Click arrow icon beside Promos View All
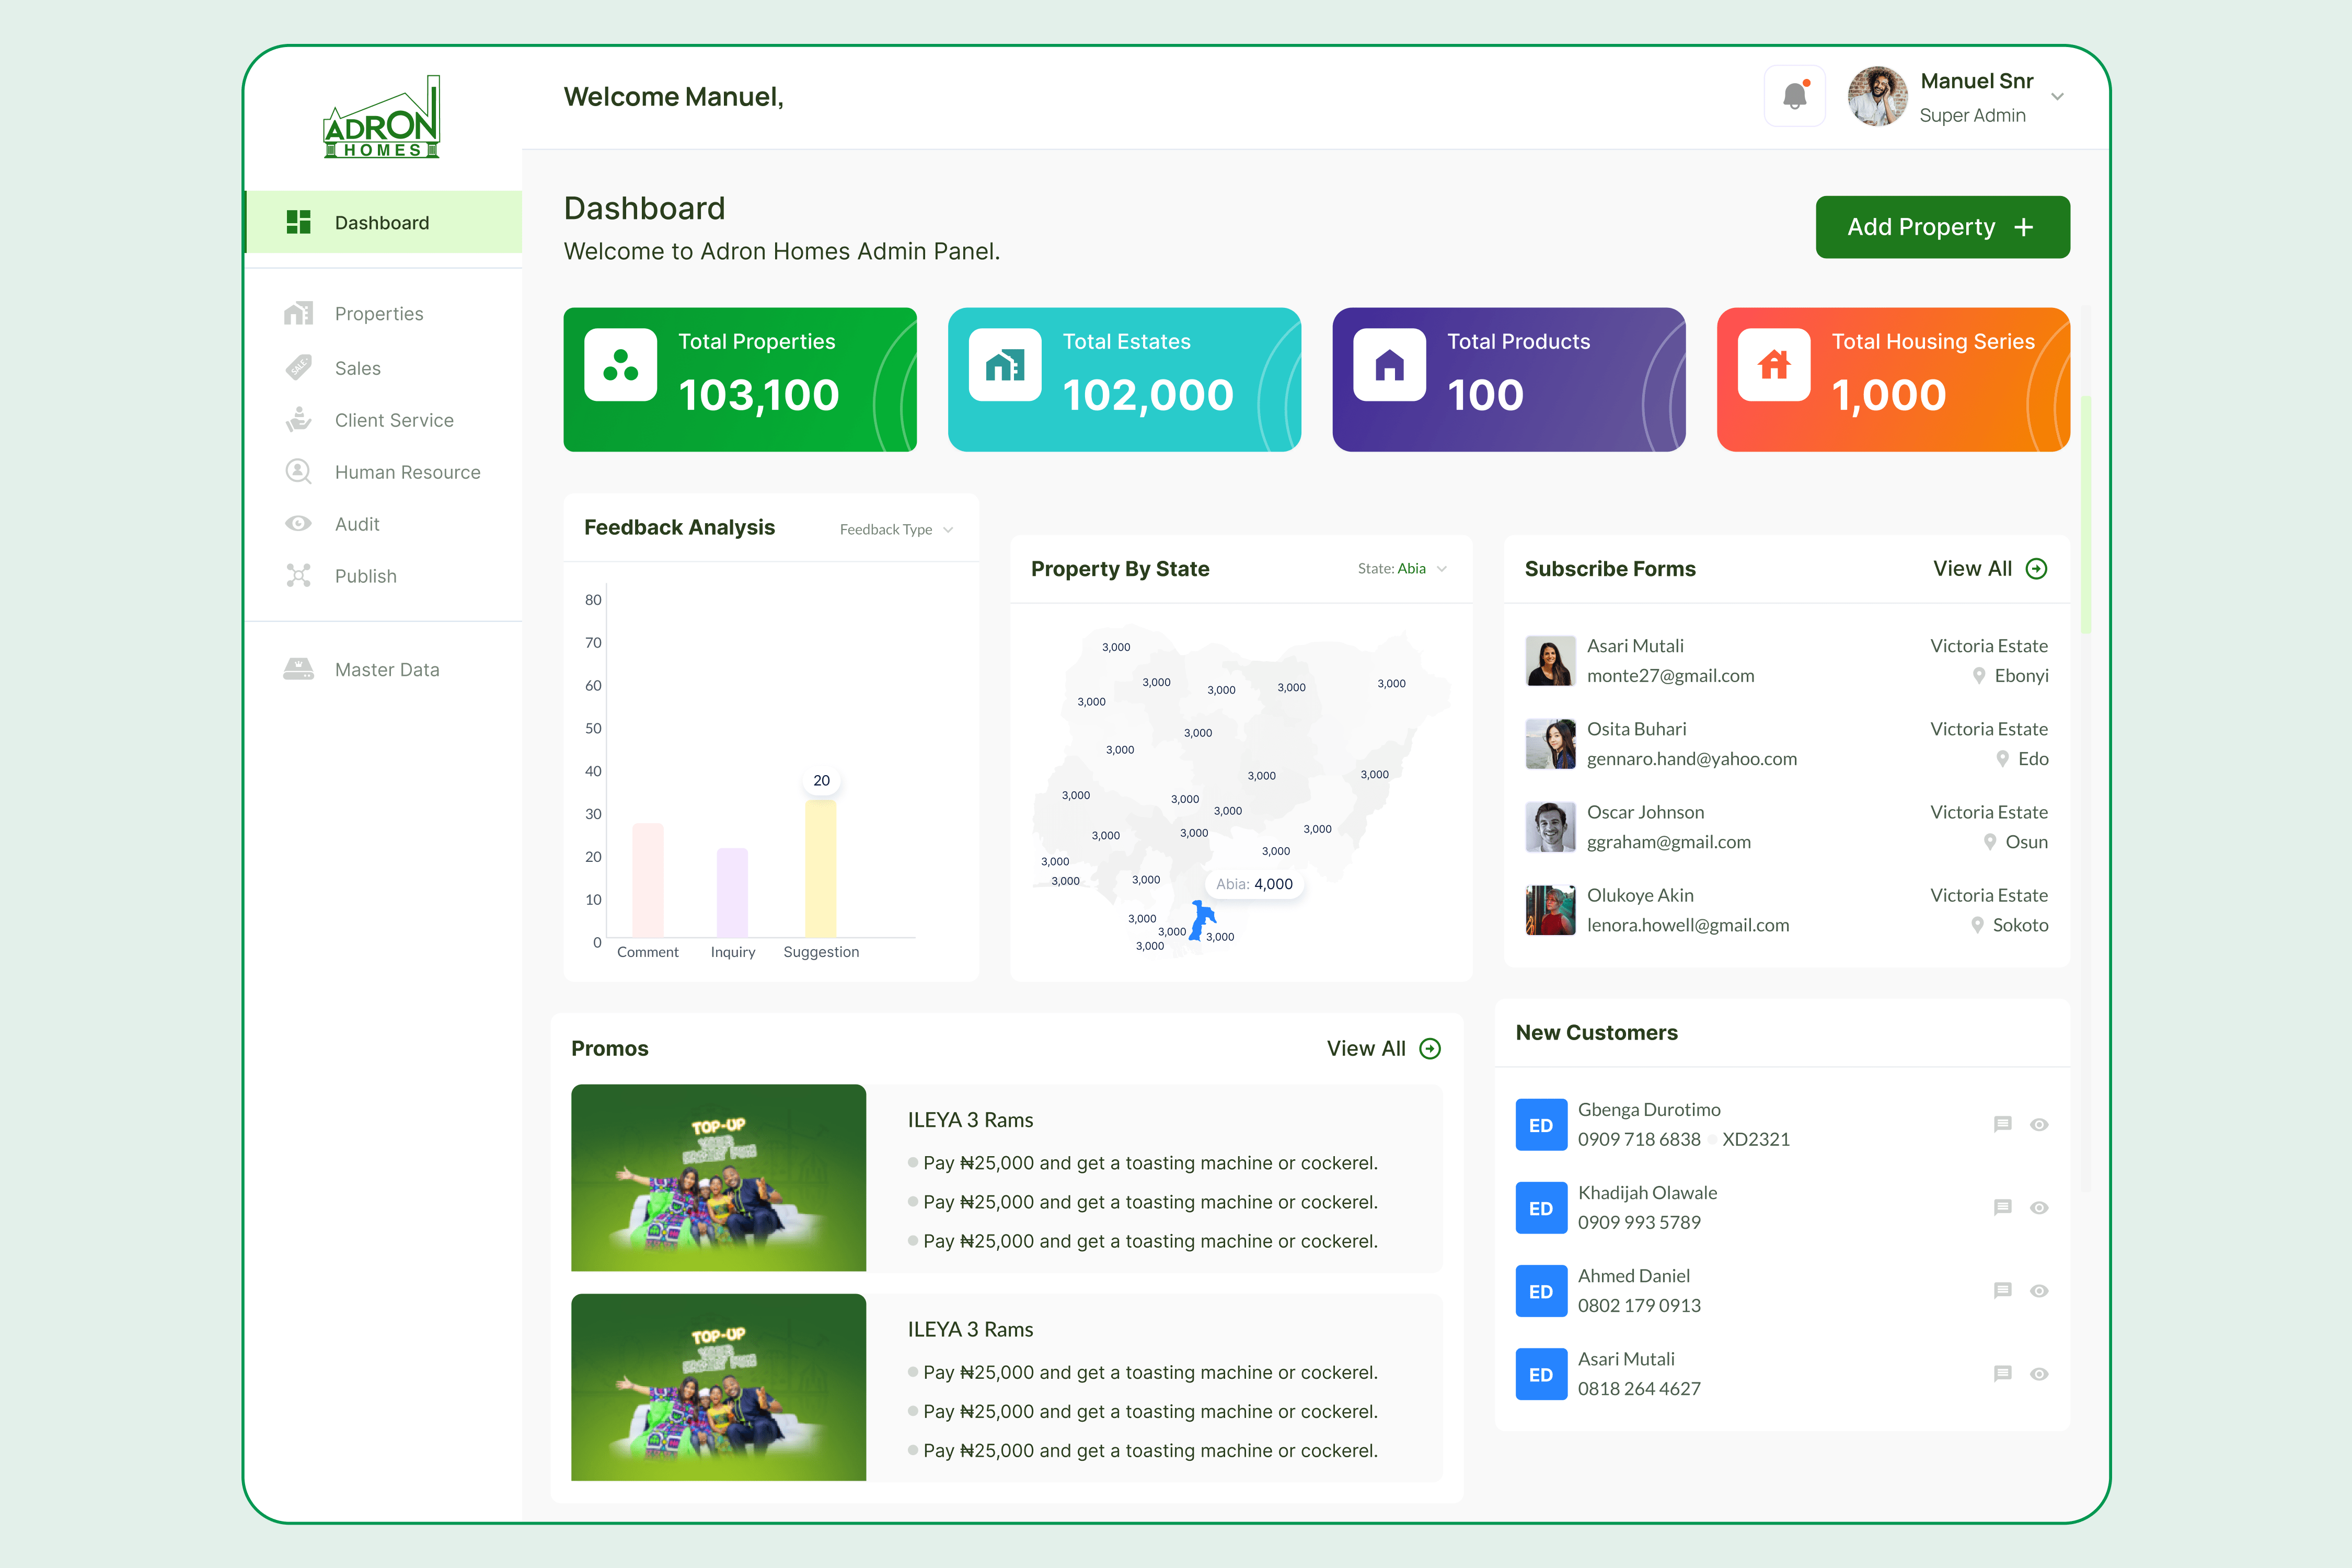Screen dimensions: 2352x1568 pos(1430,1049)
